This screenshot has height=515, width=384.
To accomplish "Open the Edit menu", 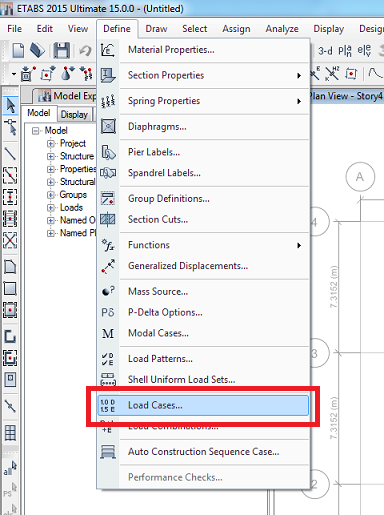I will tap(45, 29).
